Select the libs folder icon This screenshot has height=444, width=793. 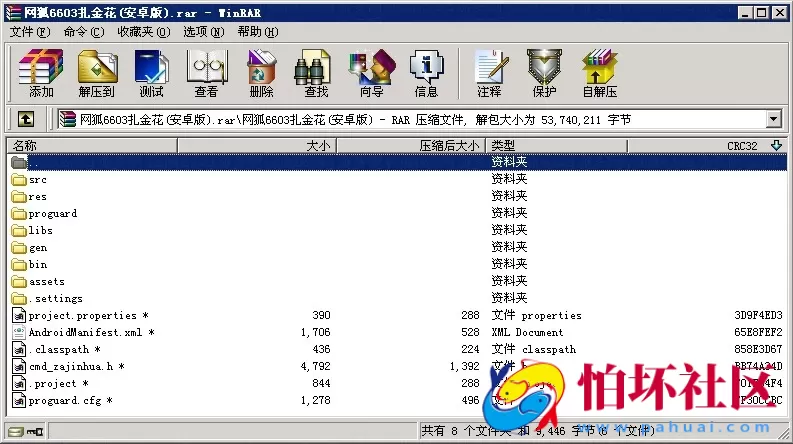(x=19, y=231)
